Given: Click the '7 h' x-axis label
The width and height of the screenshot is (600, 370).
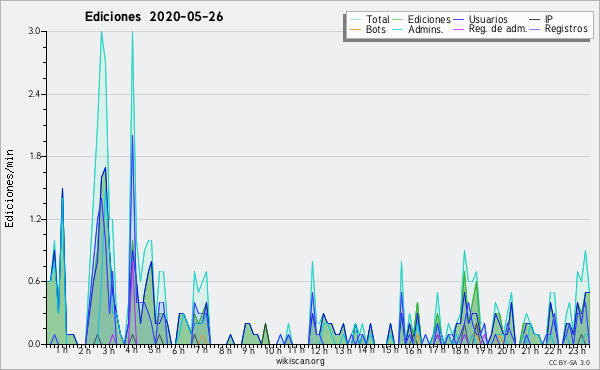Looking at the screenshot, I should tap(202, 350).
